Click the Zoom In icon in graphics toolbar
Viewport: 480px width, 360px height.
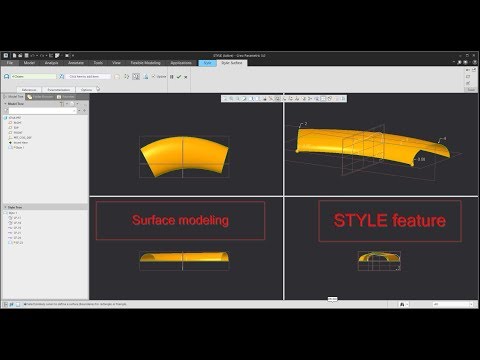[232, 98]
